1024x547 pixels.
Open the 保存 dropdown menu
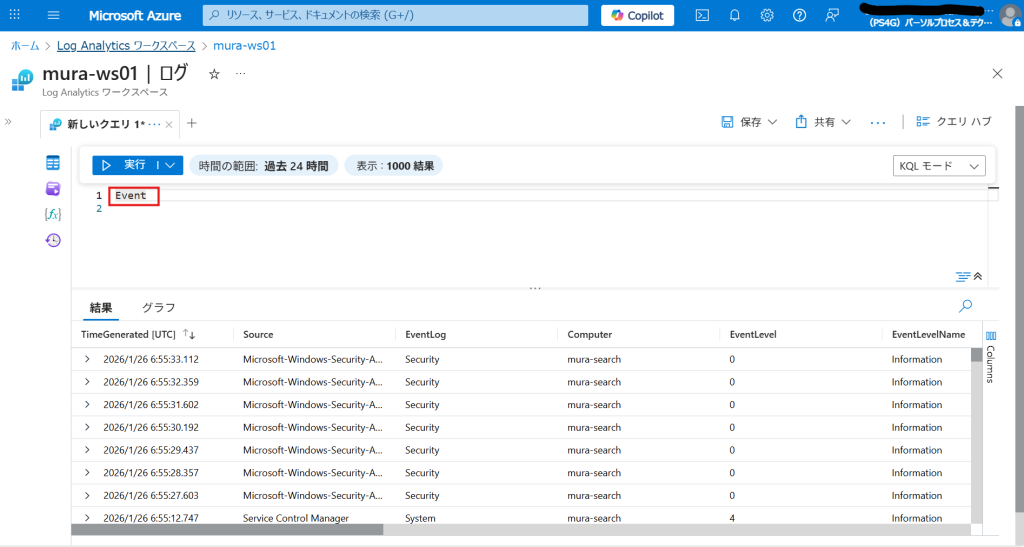[749, 122]
